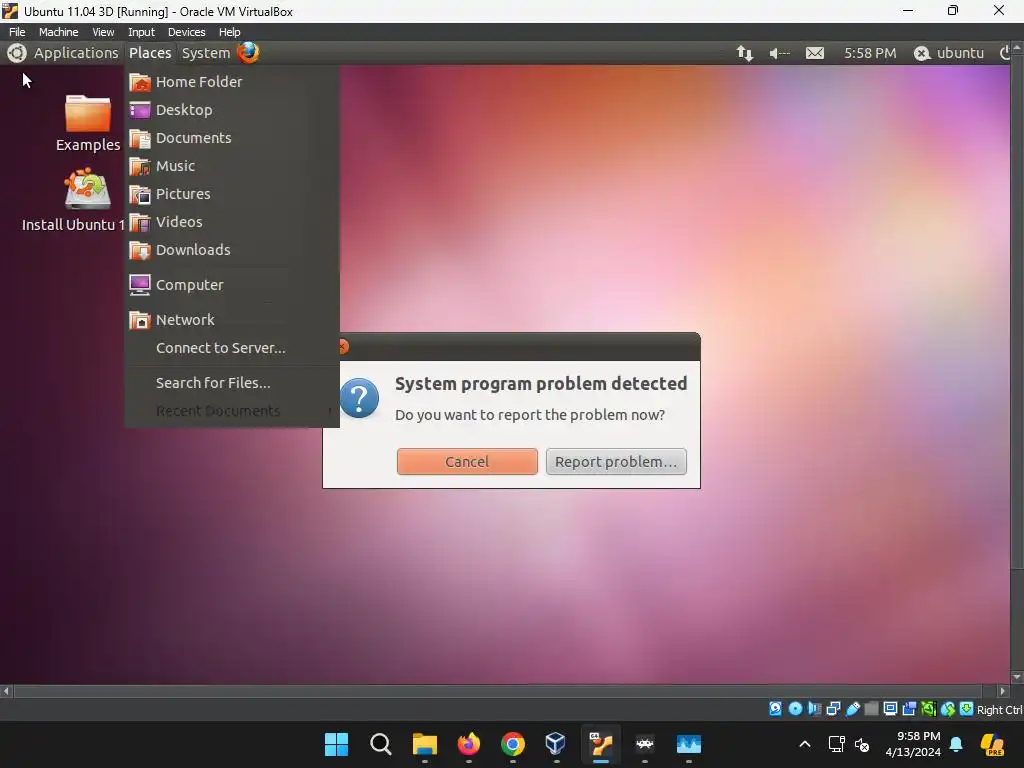Viewport: 1024px width, 768px height.
Task: Click the keyboard capture arrow icon
Action: tap(967, 709)
